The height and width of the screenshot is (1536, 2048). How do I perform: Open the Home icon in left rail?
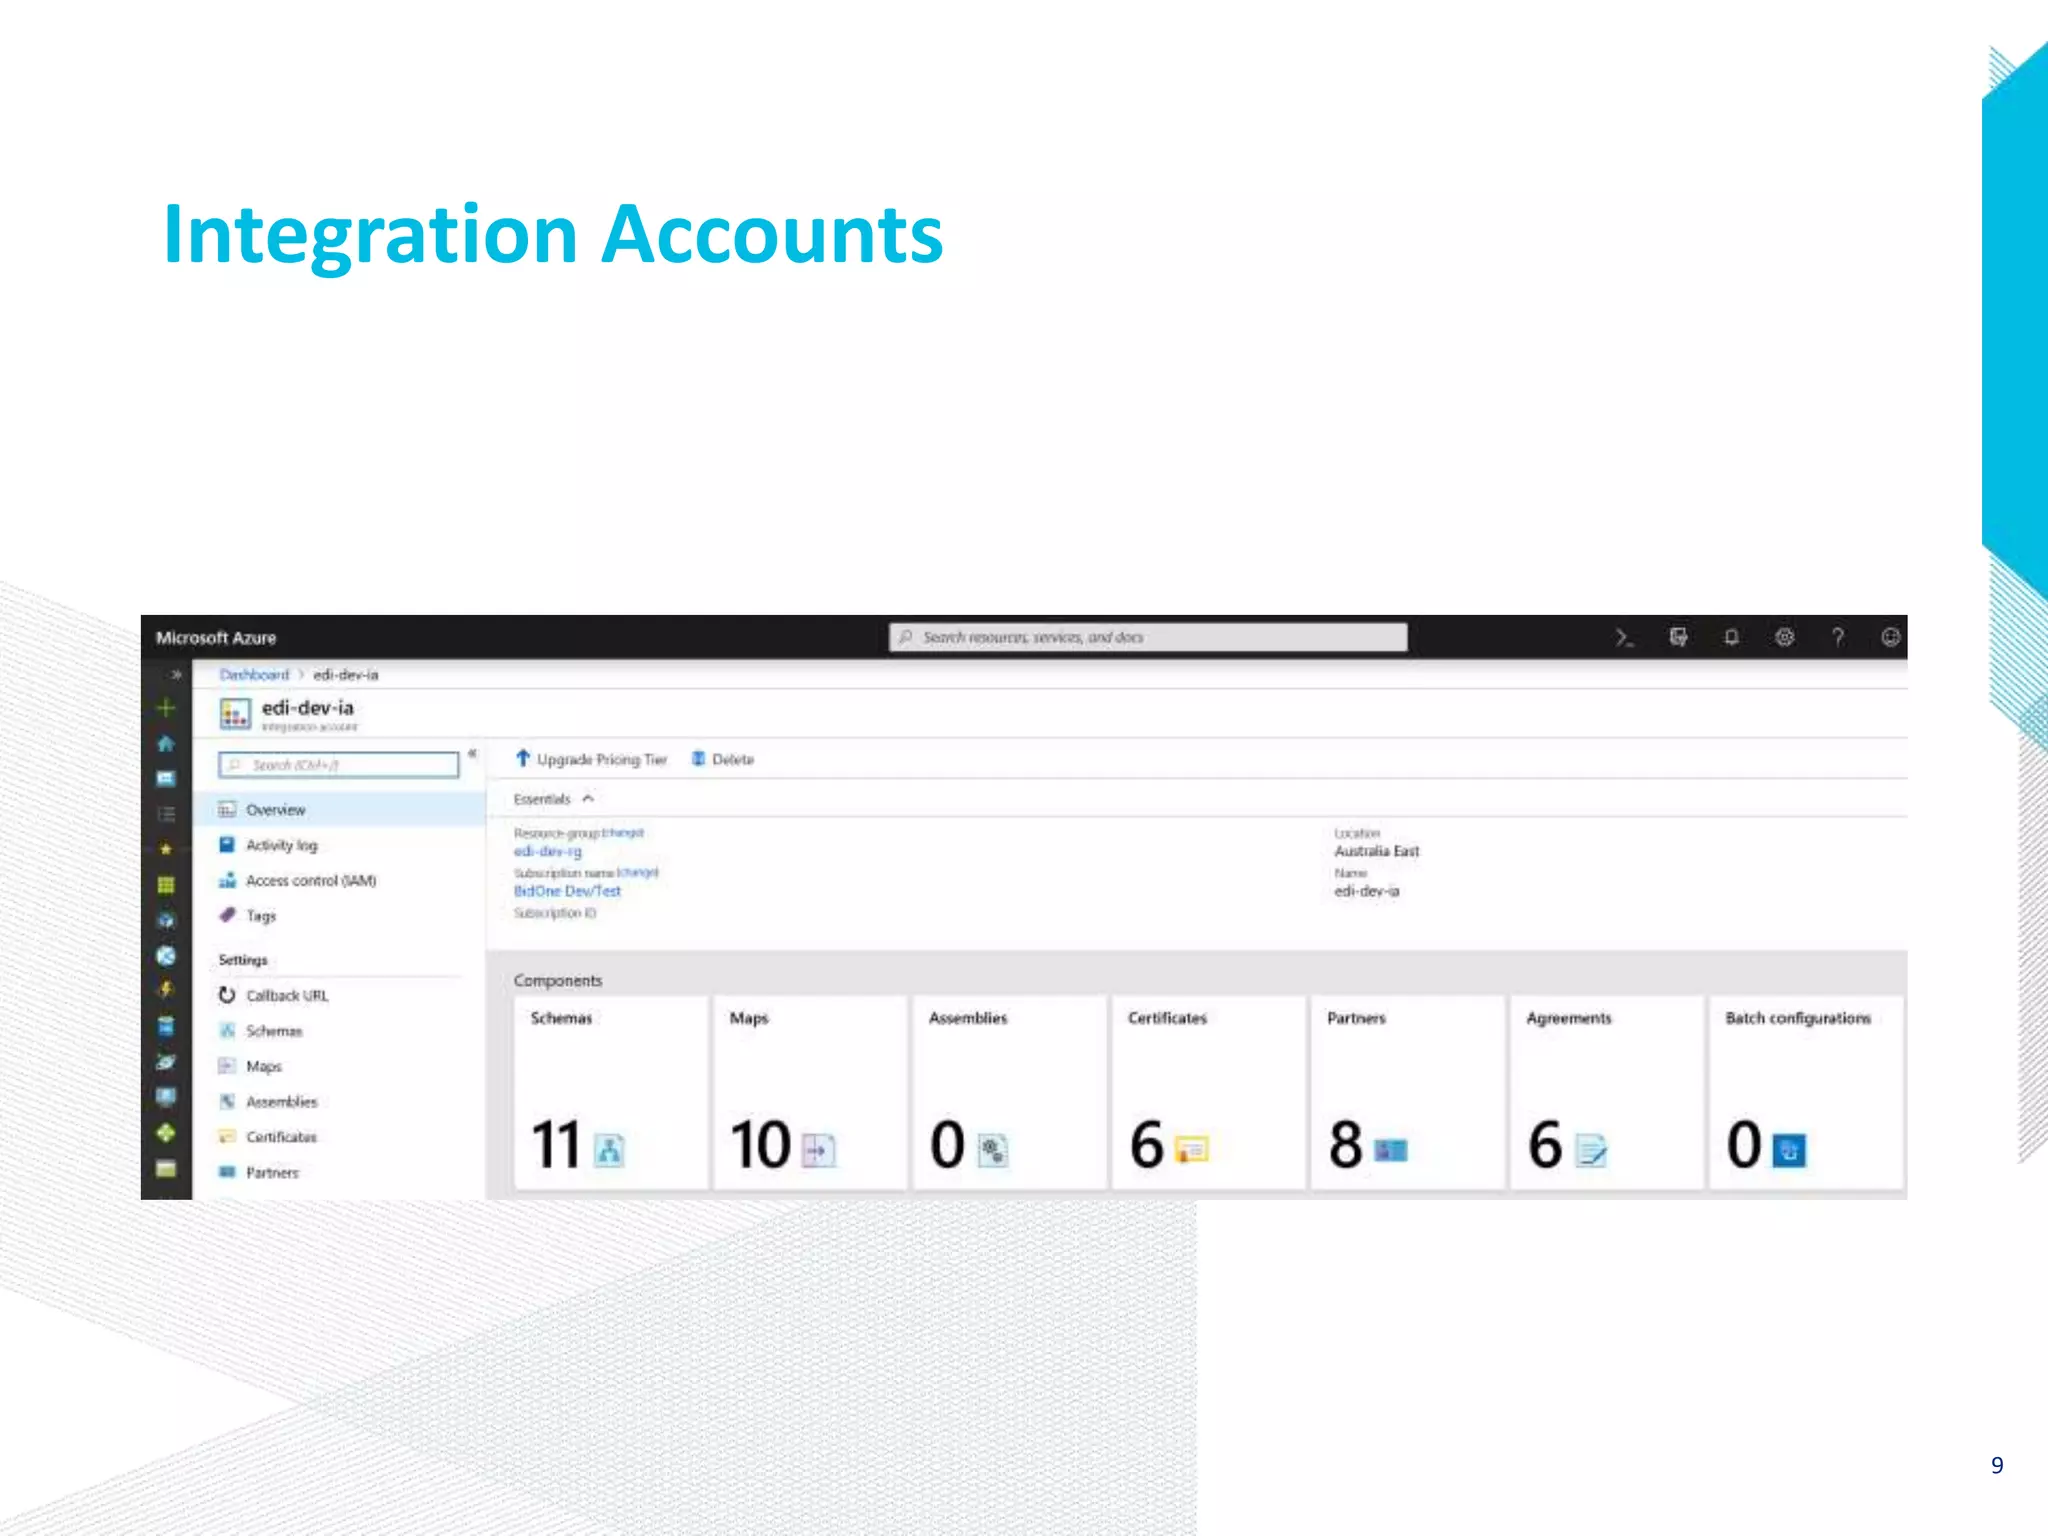click(166, 743)
